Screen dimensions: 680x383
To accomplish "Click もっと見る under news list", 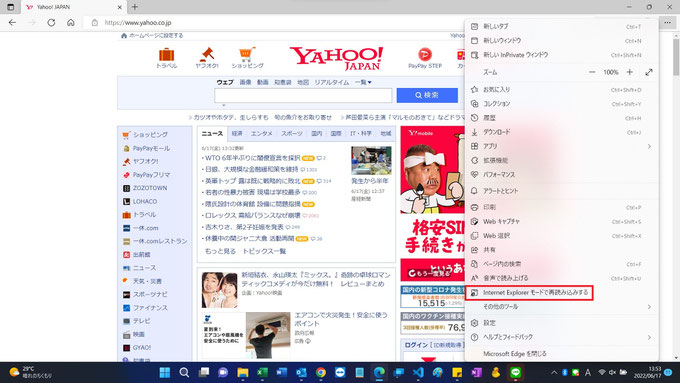I will 220,252.
